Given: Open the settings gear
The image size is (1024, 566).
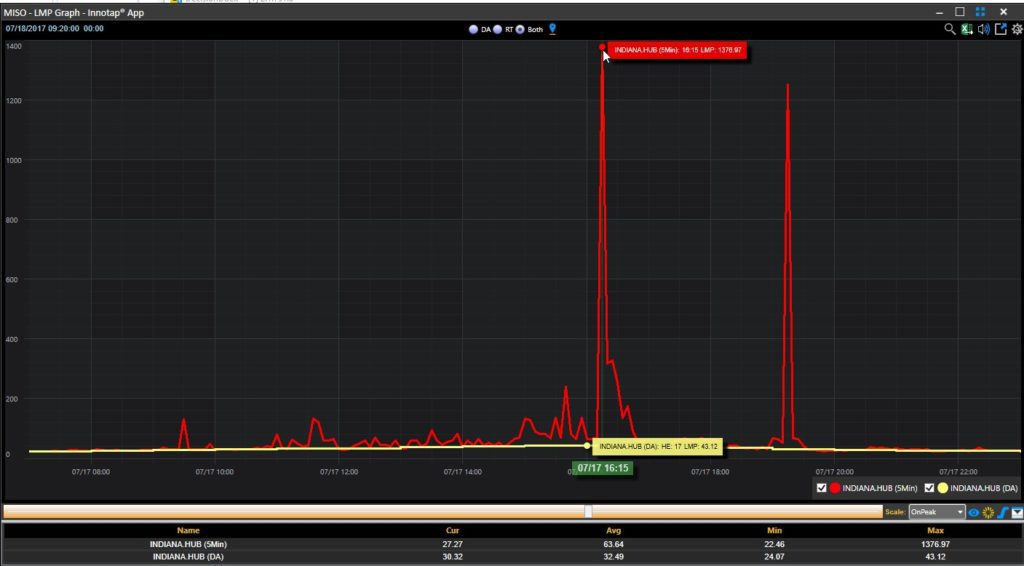Looking at the screenshot, I should pyautogui.click(x=1017, y=29).
